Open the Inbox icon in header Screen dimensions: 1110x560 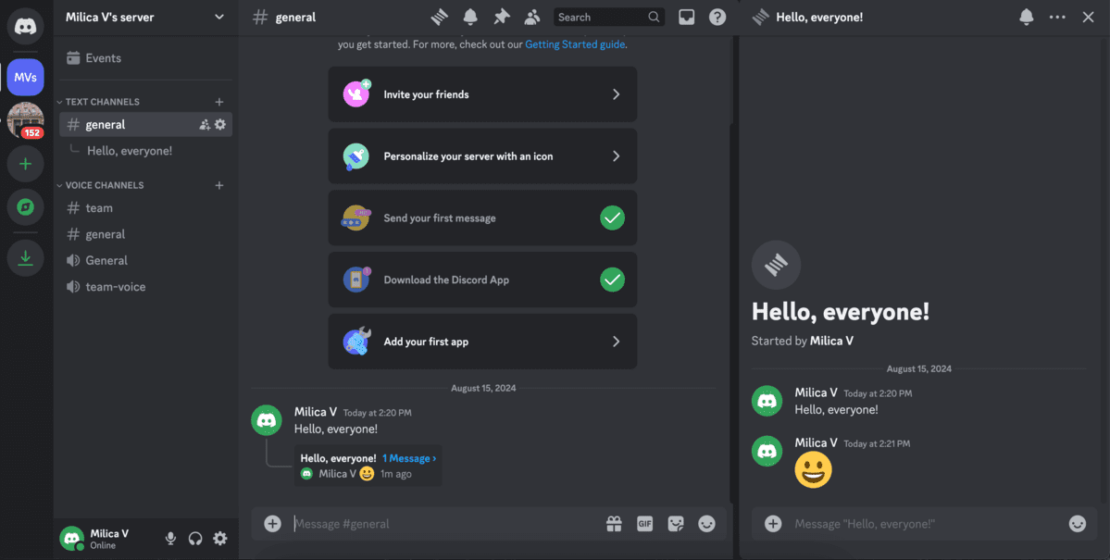(686, 17)
